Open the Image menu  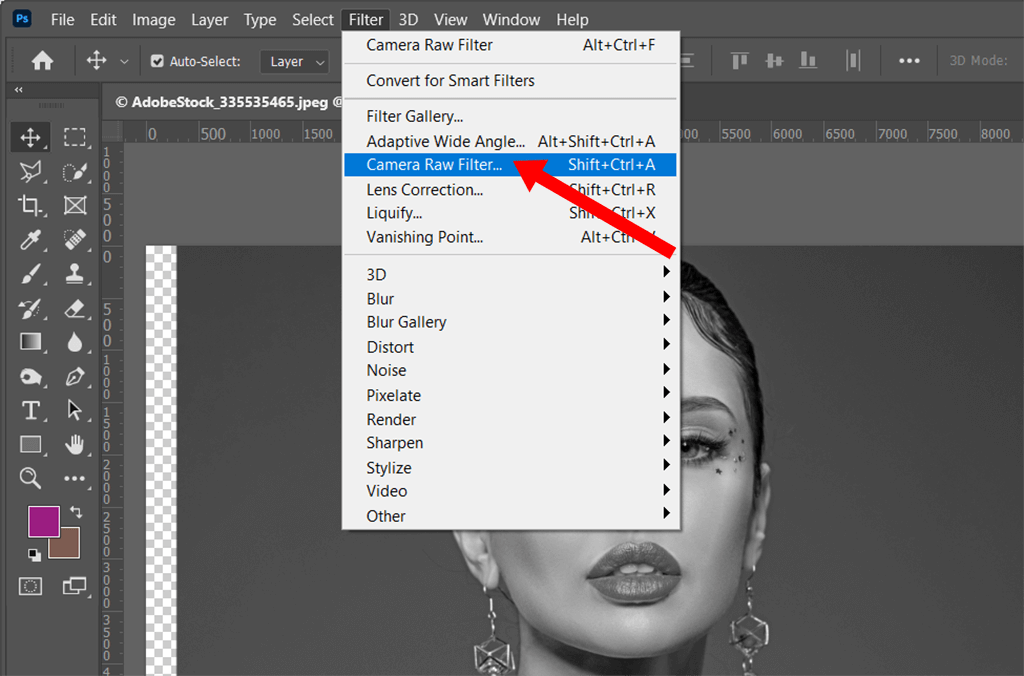click(x=153, y=20)
